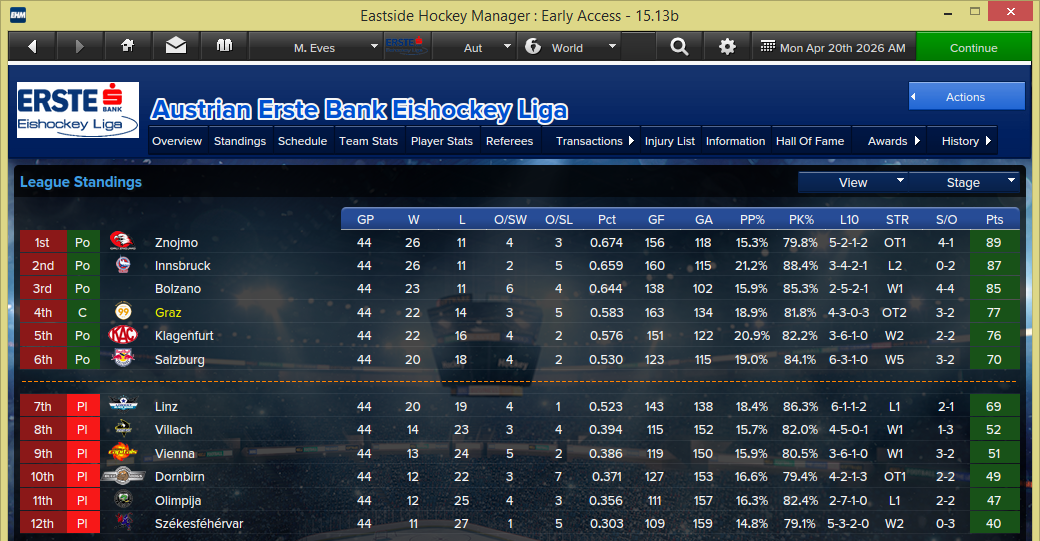Go forward with the right arrow button
1040x541 pixels.
coord(80,47)
